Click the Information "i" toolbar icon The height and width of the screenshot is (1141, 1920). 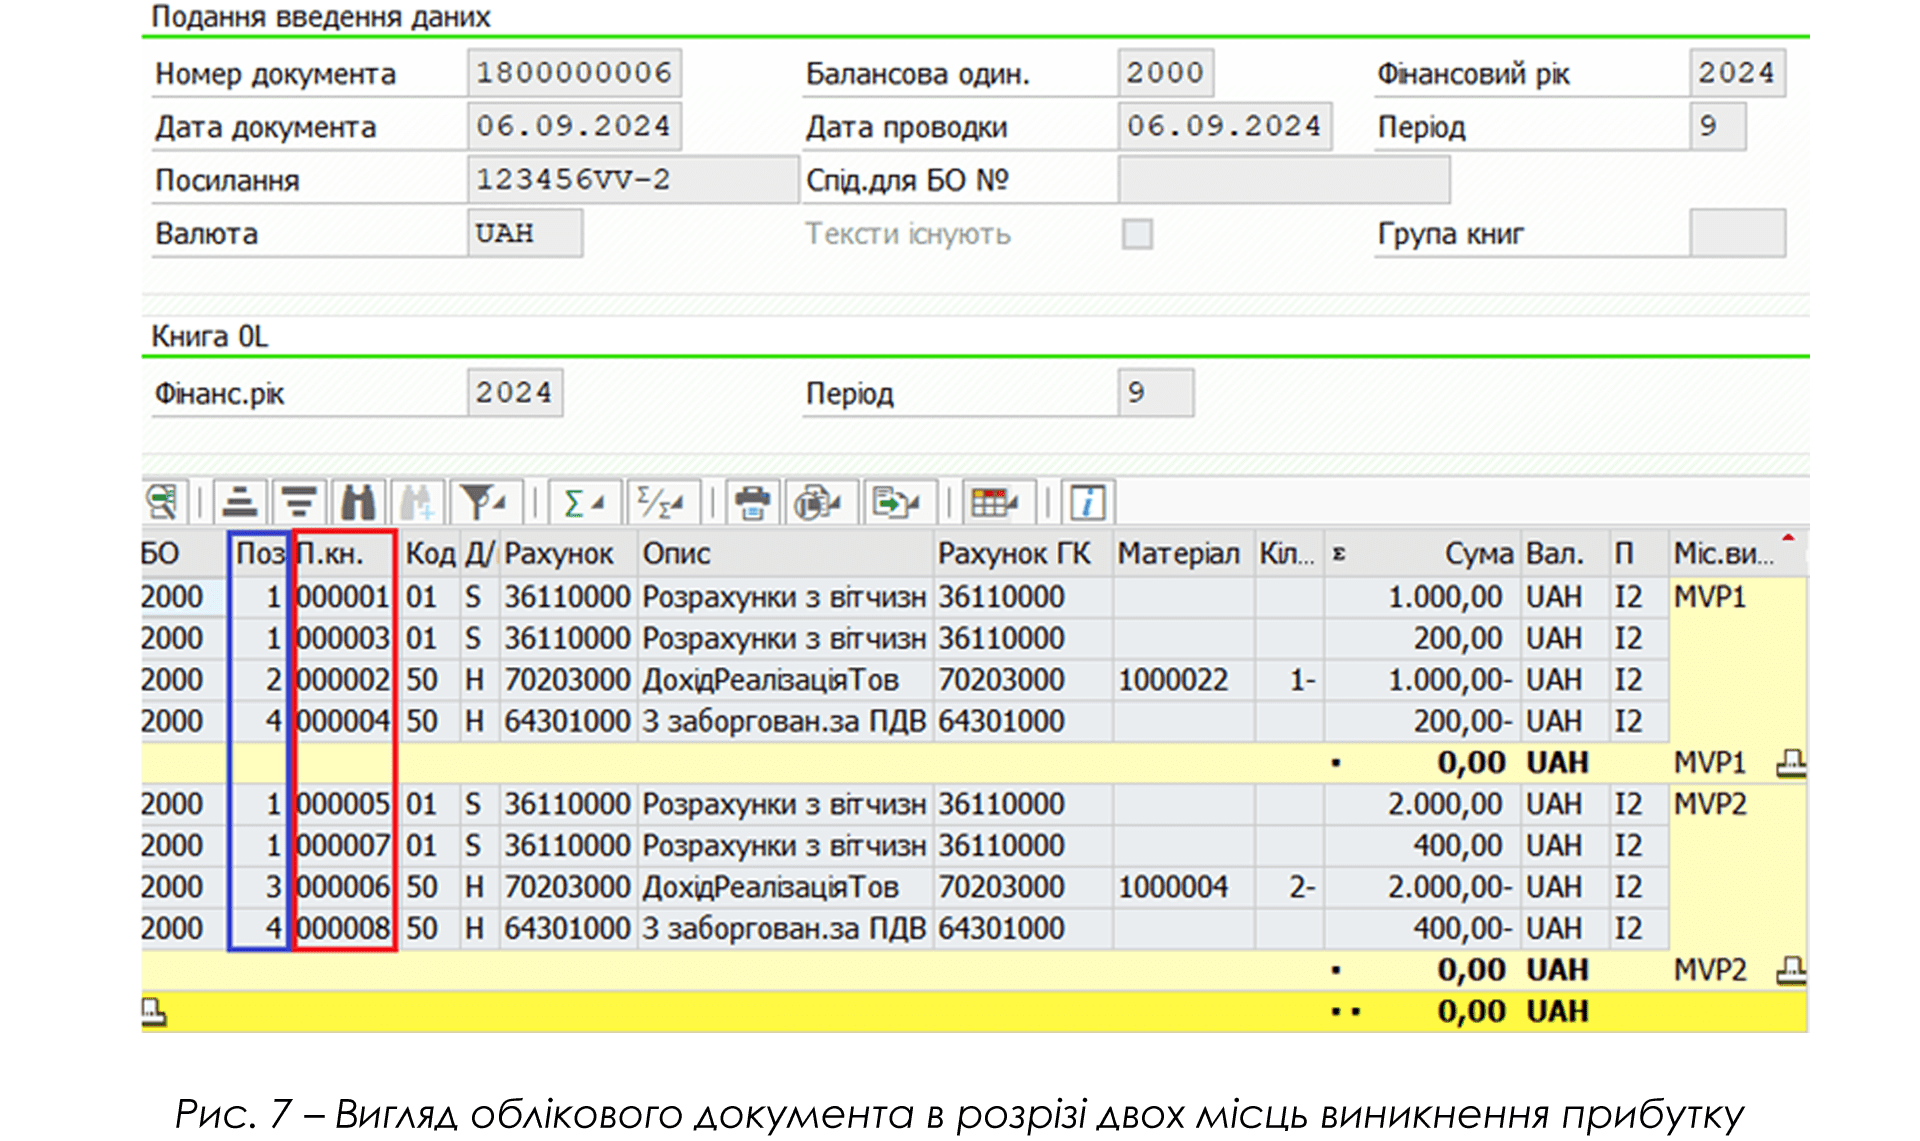(1087, 502)
